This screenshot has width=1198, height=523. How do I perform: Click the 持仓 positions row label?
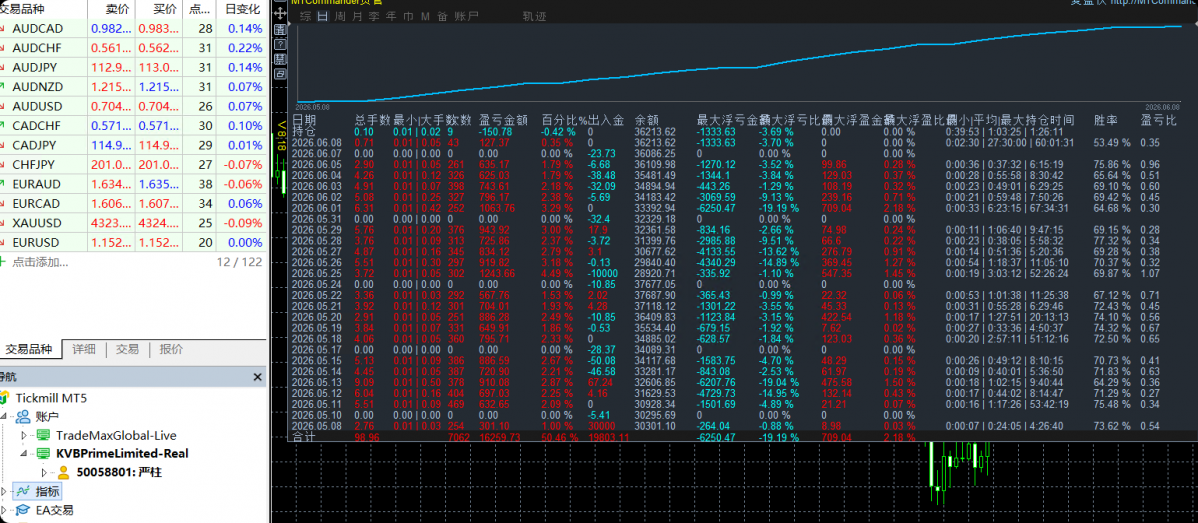pos(303,131)
